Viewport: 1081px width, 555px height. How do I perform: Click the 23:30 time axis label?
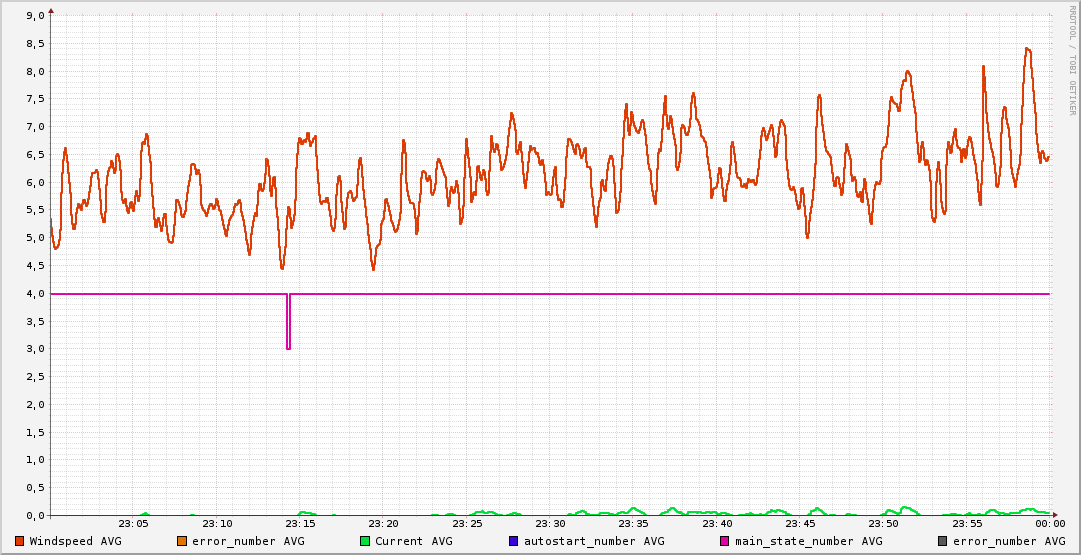(x=550, y=523)
